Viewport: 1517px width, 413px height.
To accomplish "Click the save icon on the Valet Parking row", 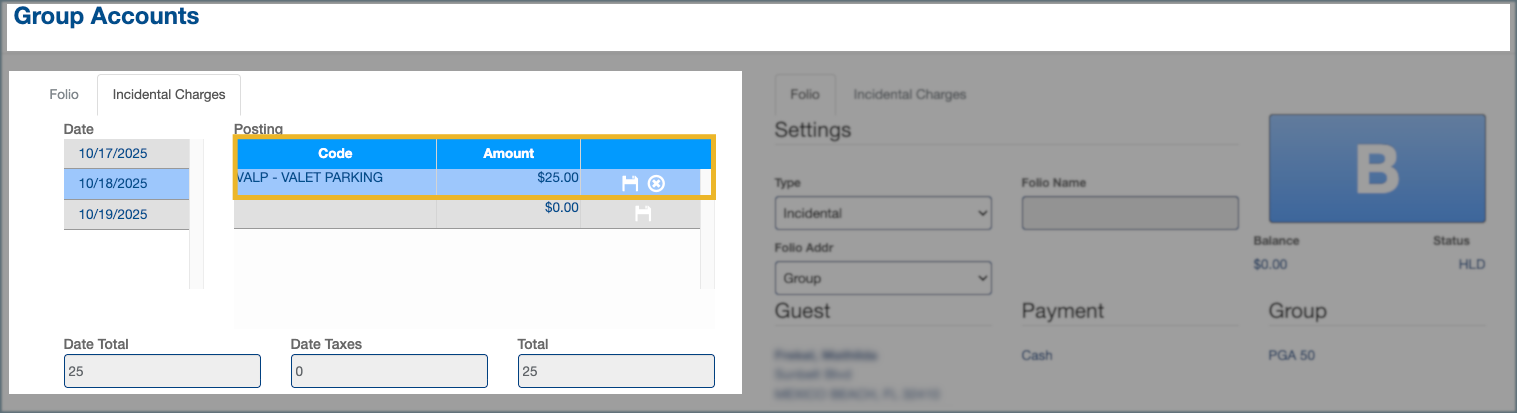I will [630, 183].
